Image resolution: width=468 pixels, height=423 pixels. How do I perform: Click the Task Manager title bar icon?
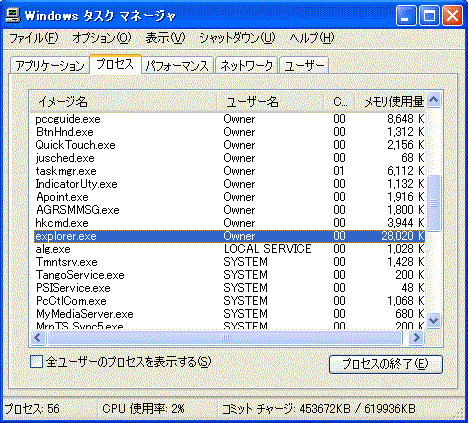(x=13, y=15)
